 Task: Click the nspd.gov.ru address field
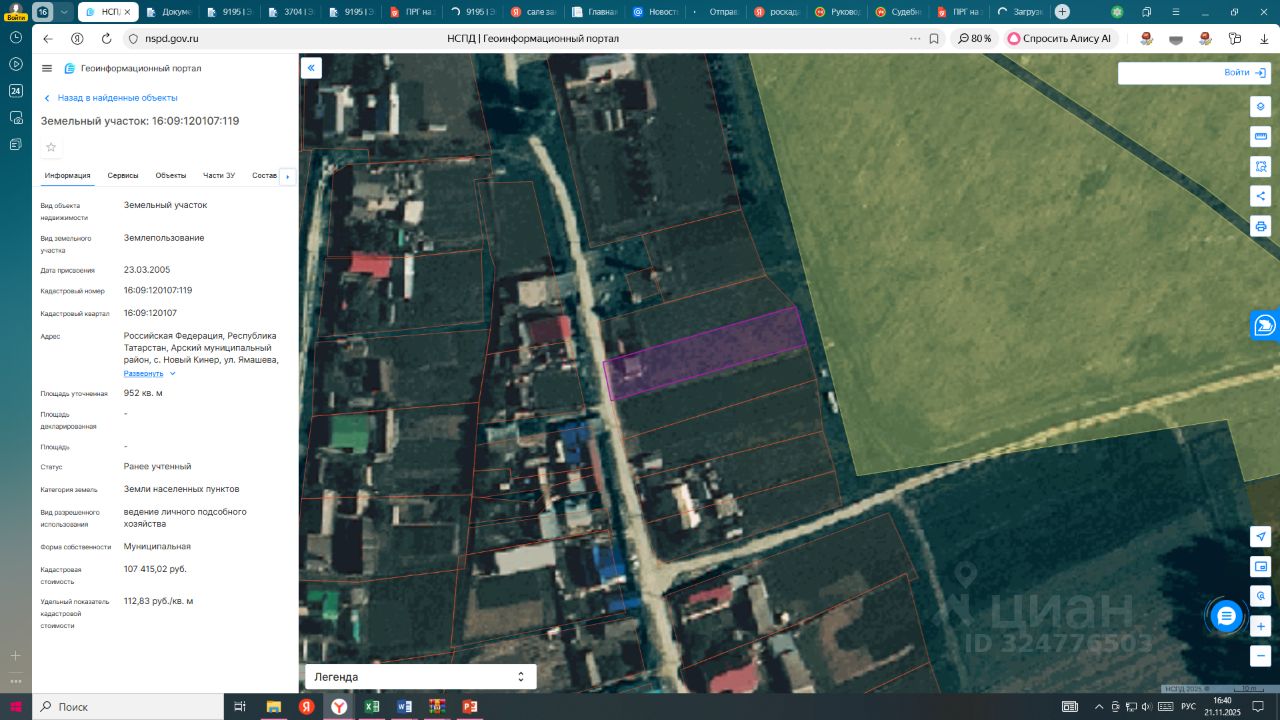(172, 39)
